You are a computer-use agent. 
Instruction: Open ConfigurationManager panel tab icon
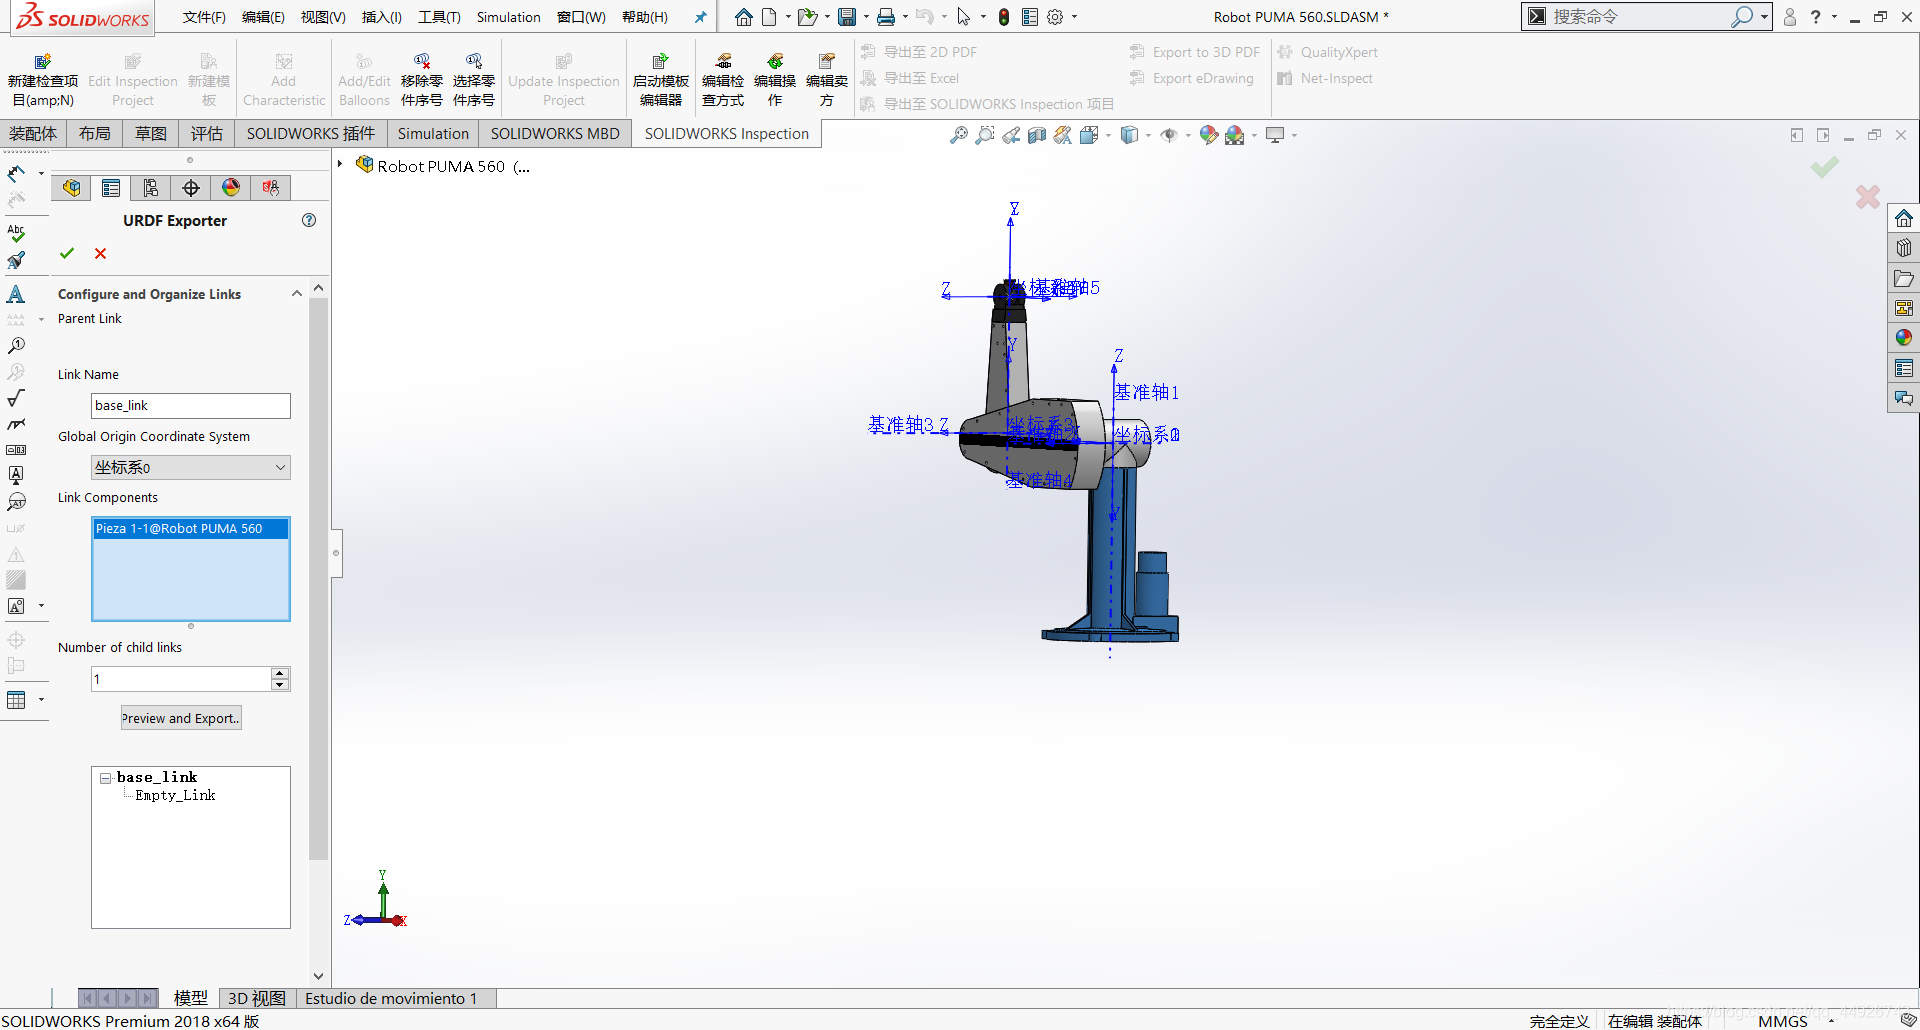click(151, 188)
